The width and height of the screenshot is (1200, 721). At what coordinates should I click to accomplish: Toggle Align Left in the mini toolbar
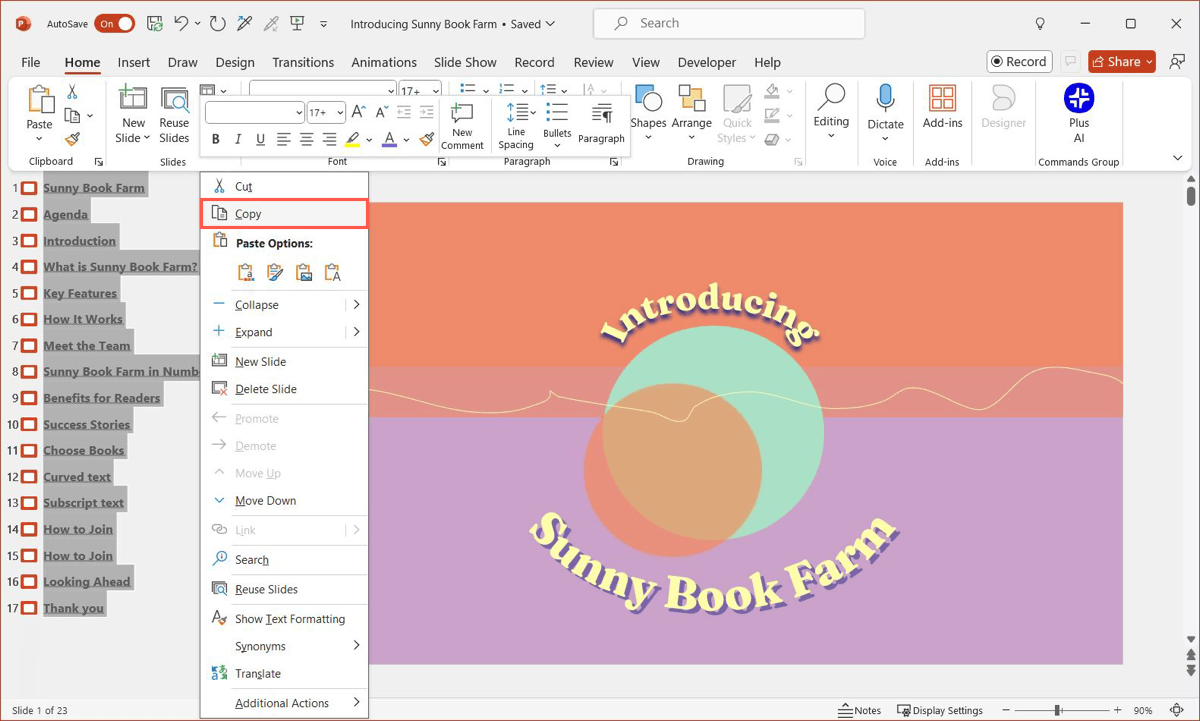284,139
